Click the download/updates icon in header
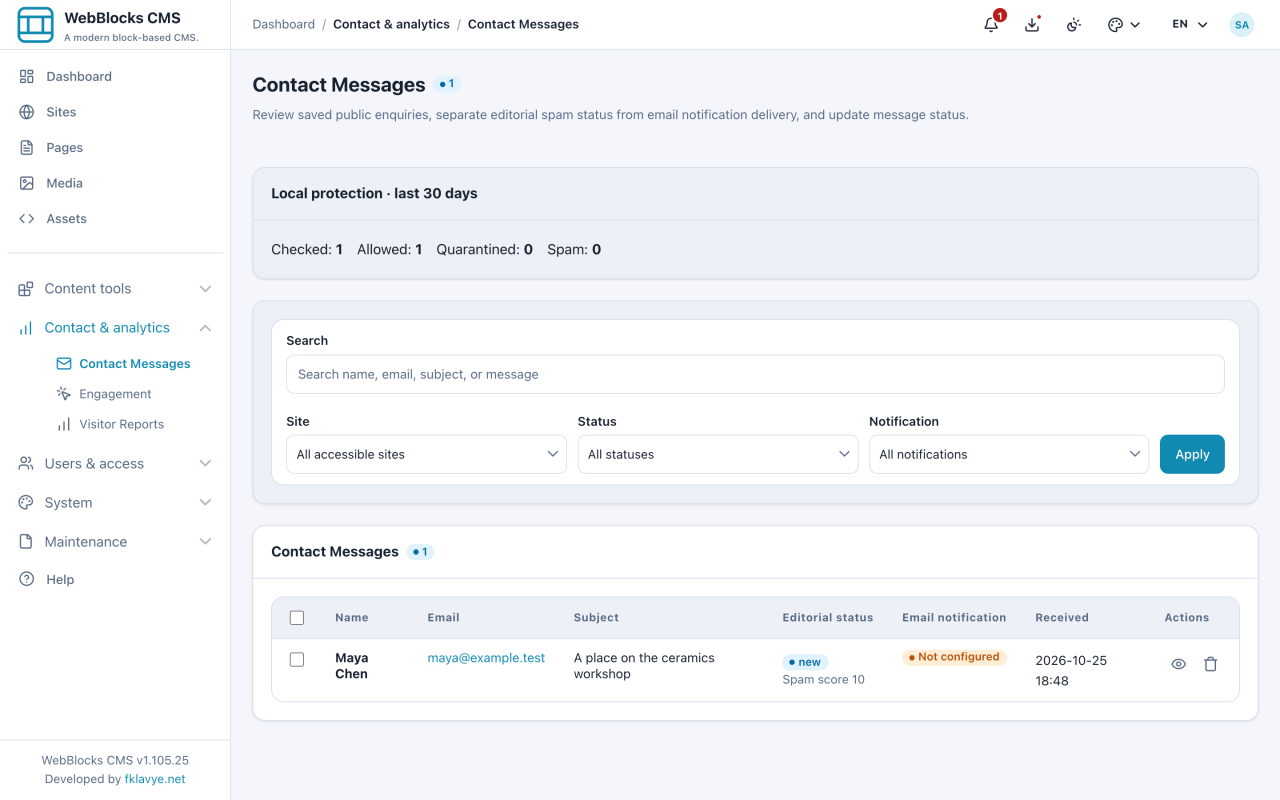This screenshot has width=1280, height=800. click(1033, 25)
